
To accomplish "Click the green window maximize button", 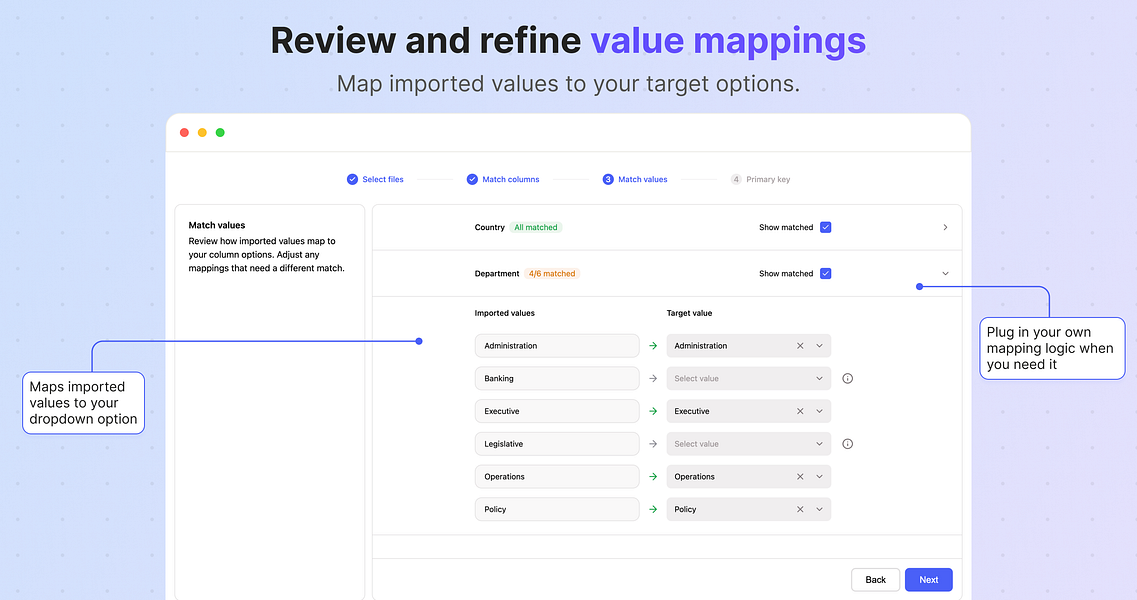I will (x=220, y=133).
